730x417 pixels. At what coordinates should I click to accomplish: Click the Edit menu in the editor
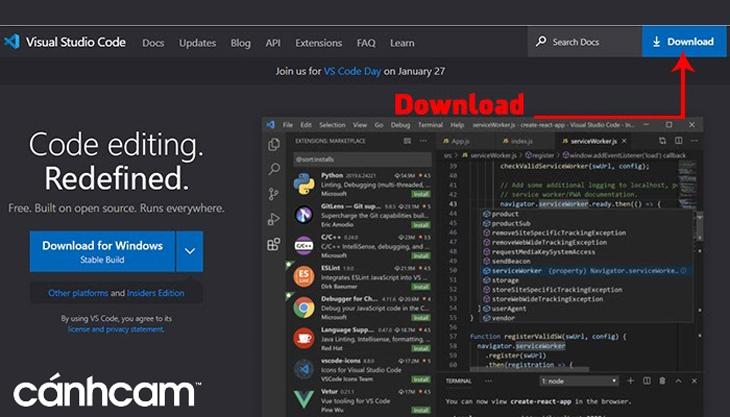click(x=306, y=125)
